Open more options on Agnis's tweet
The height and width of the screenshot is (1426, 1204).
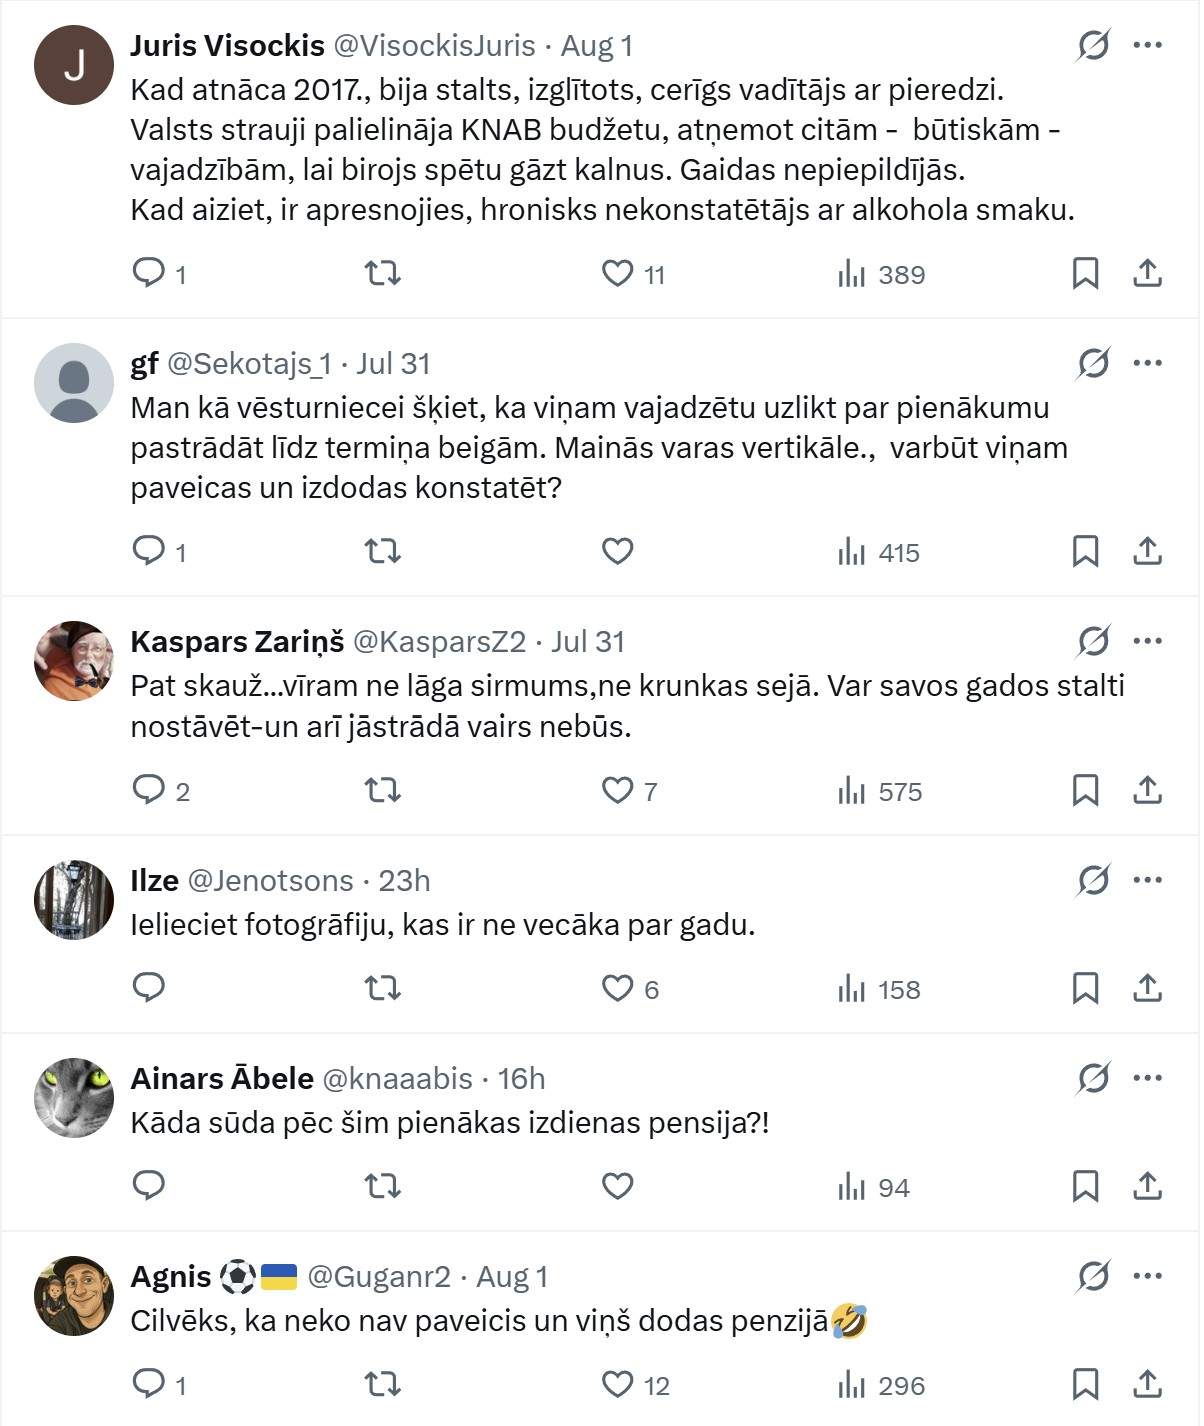pos(1147,1276)
